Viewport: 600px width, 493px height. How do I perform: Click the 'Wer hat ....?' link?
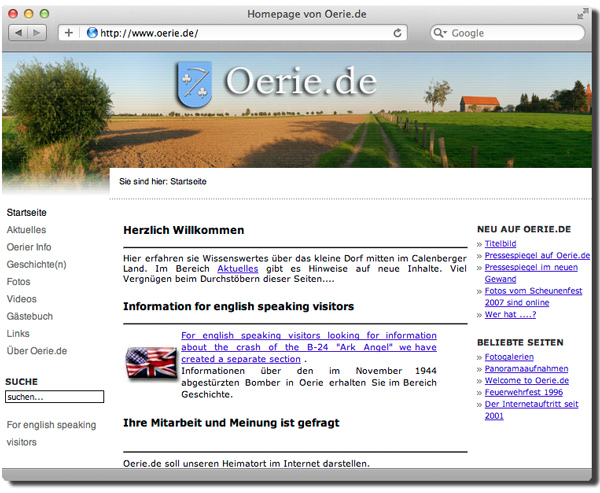pyautogui.click(x=510, y=315)
